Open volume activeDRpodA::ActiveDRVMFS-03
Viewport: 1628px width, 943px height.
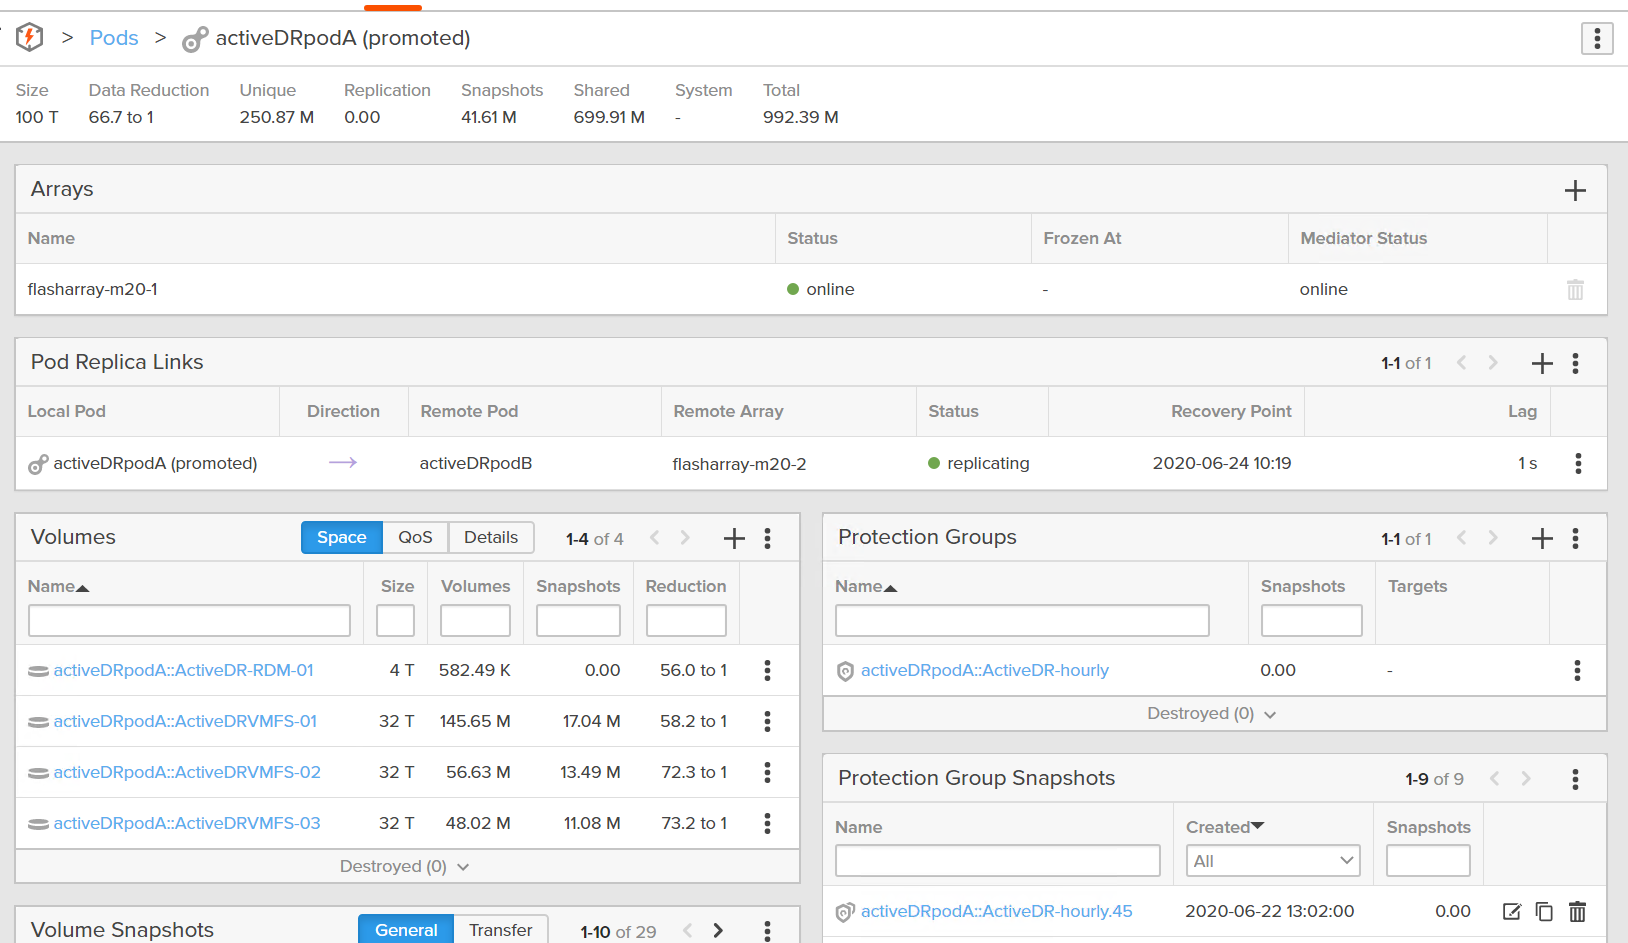(x=187, y=823)
